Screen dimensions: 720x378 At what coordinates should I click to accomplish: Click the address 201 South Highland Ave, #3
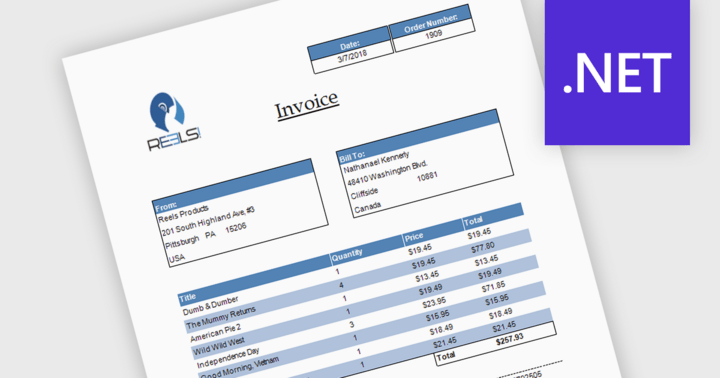click(x=208, y=221)
